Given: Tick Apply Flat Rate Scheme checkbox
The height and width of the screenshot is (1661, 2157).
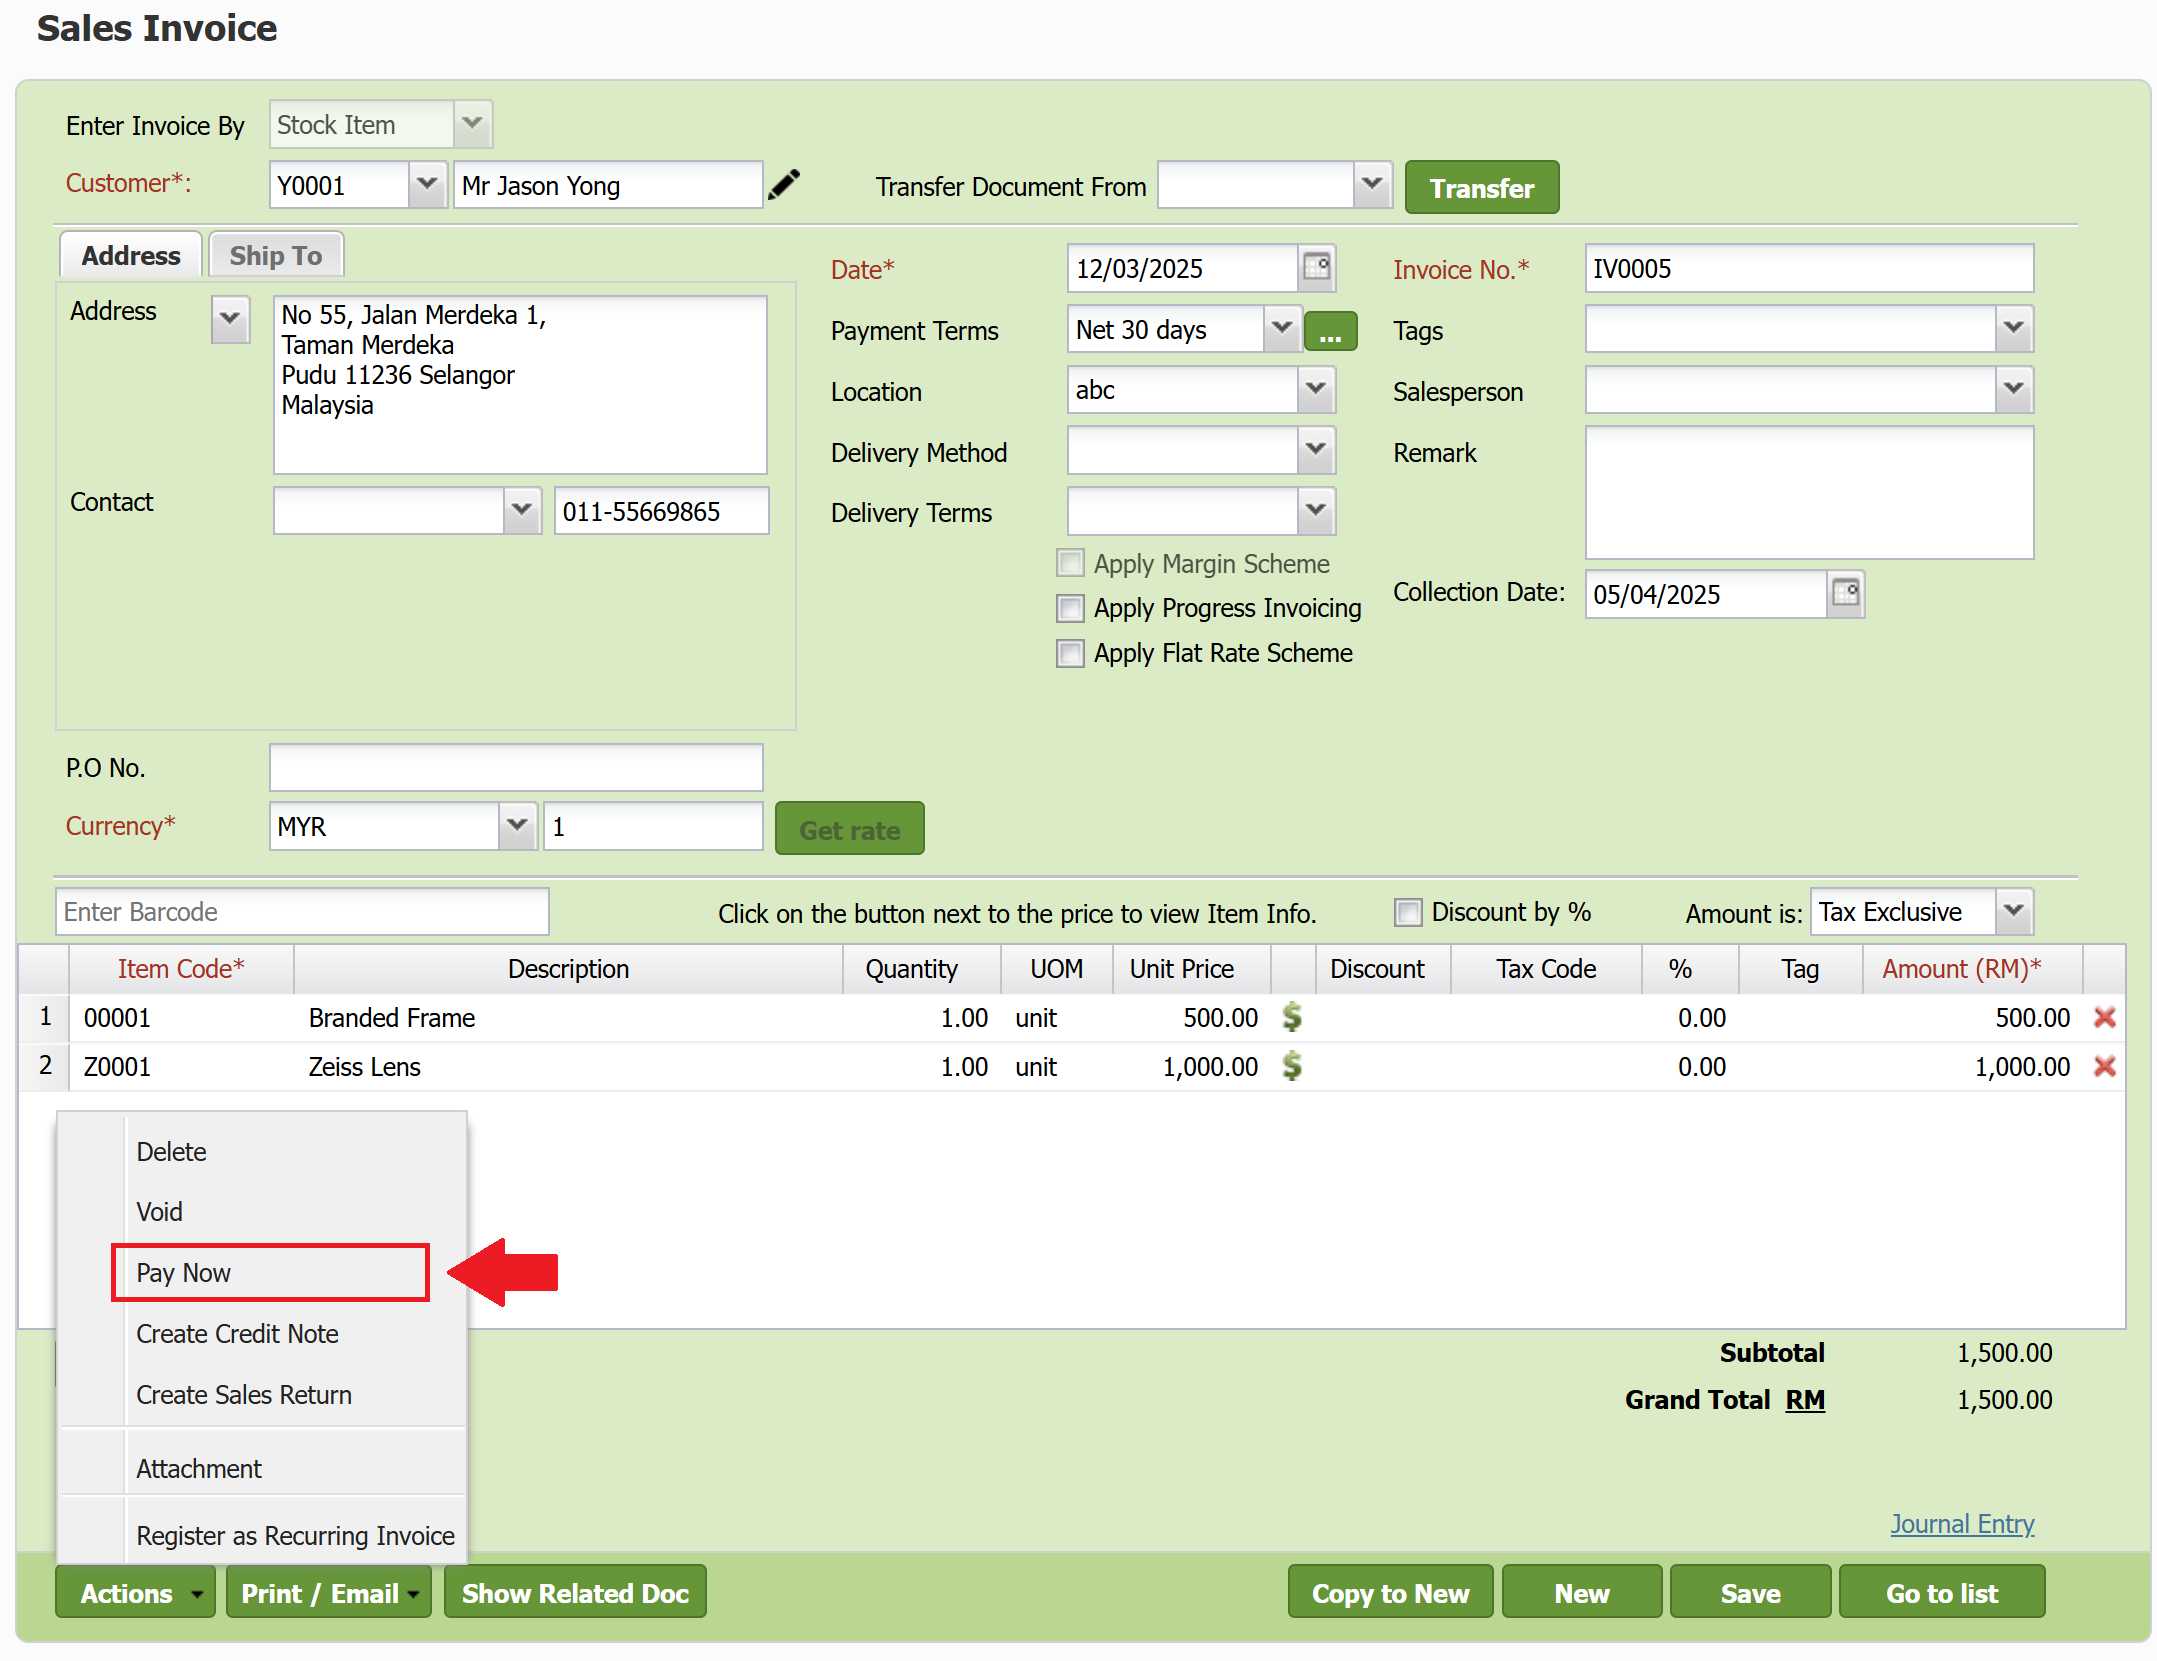Looking at the screenshot, I should pyautogui.click(x=1070, y=653).
